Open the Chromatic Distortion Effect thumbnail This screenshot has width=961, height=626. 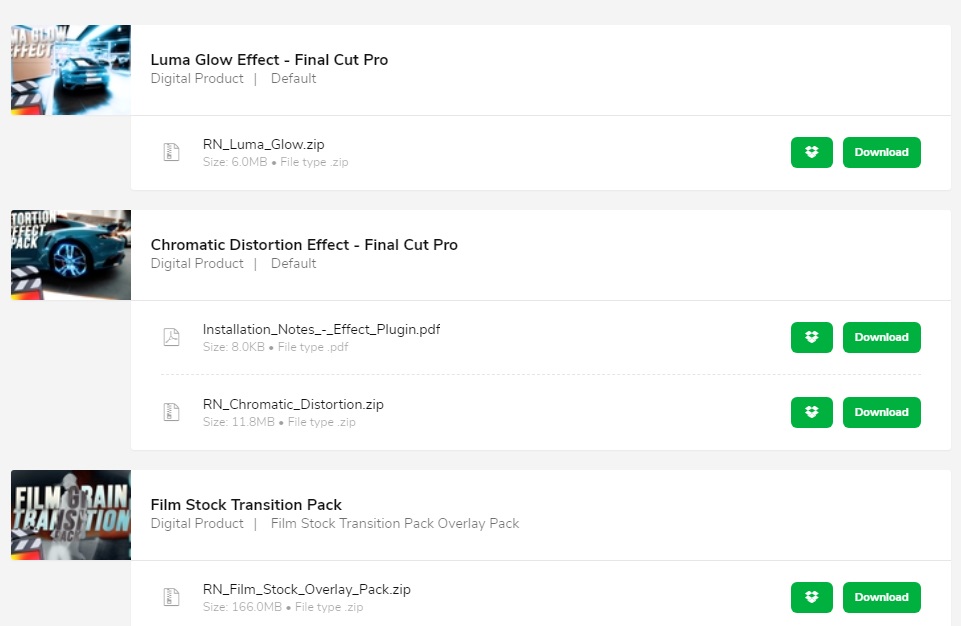[x=70, y=255]
